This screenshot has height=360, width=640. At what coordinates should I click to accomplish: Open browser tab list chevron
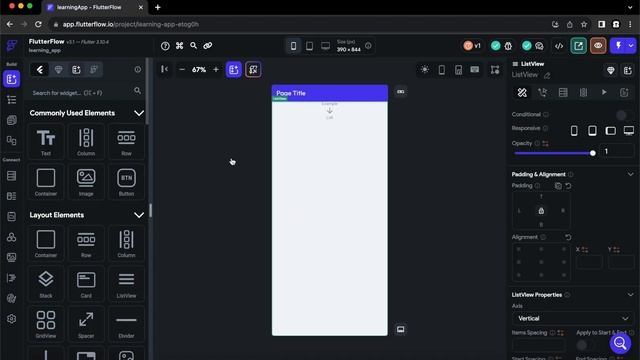pos(631,7)
